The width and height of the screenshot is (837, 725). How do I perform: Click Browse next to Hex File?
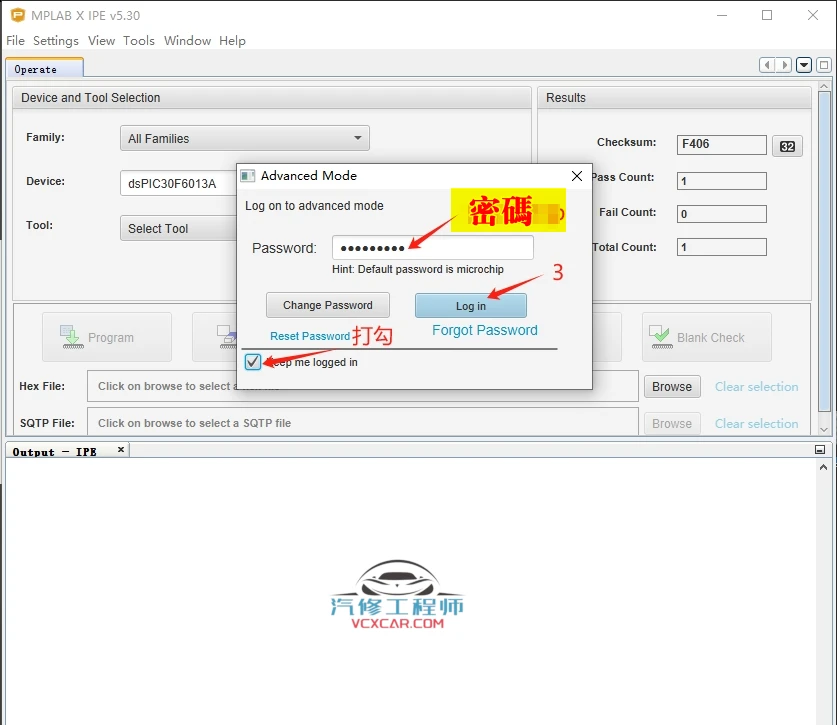[x=671, y=386]
